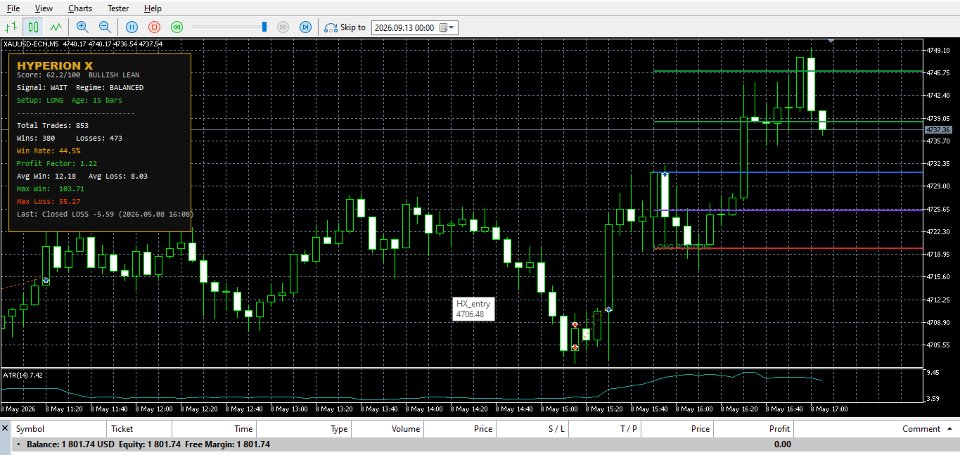Click the ATR(14) 7.42 indicator label

coord(22,374)
